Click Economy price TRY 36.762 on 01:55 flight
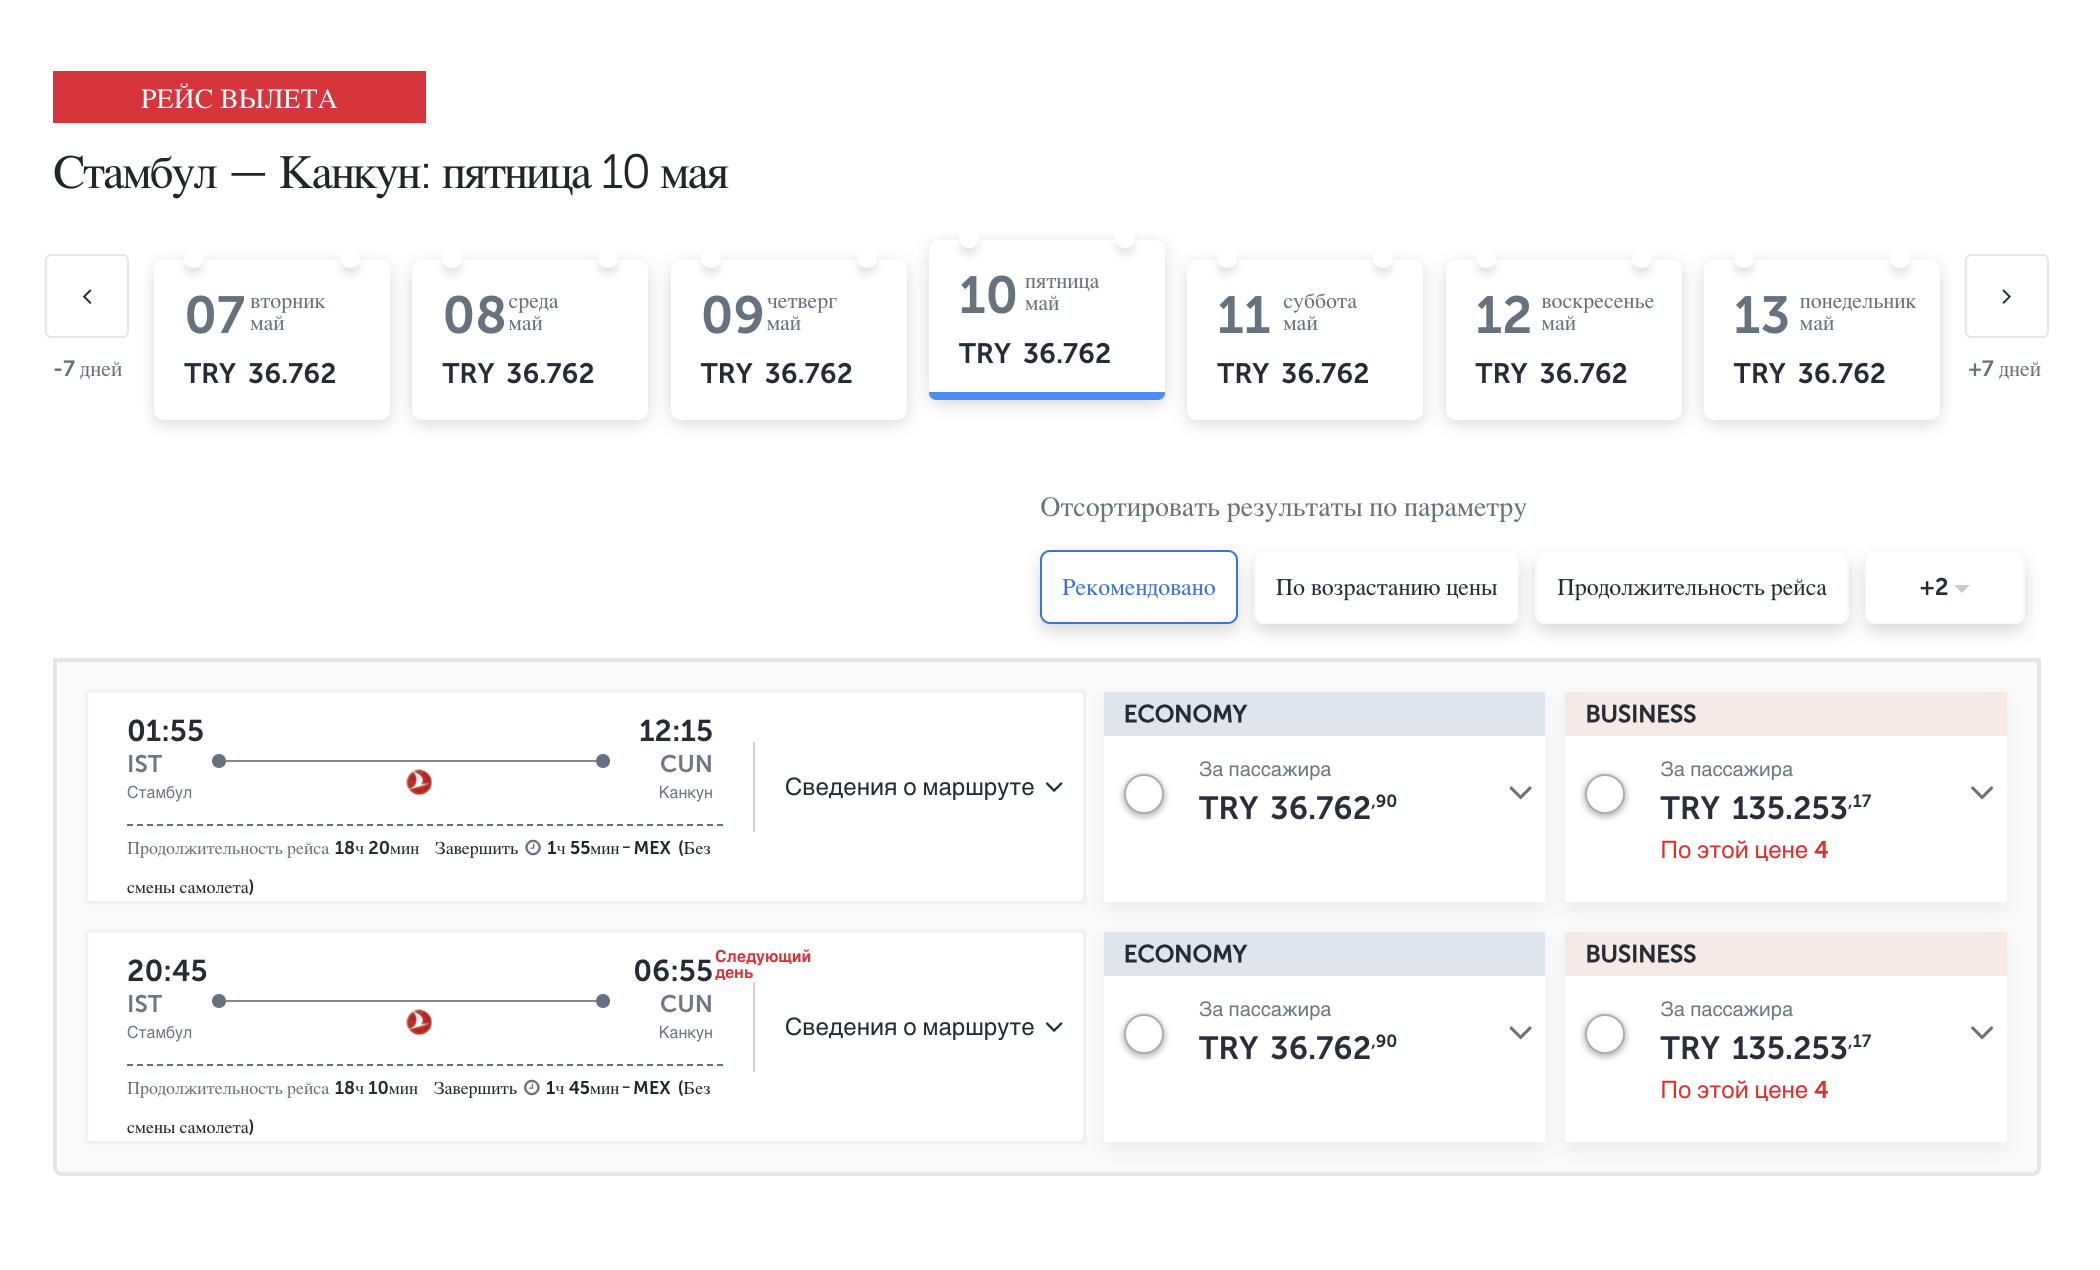The height and width of the screenshot is (1270, 2100). click(1298, 807)
